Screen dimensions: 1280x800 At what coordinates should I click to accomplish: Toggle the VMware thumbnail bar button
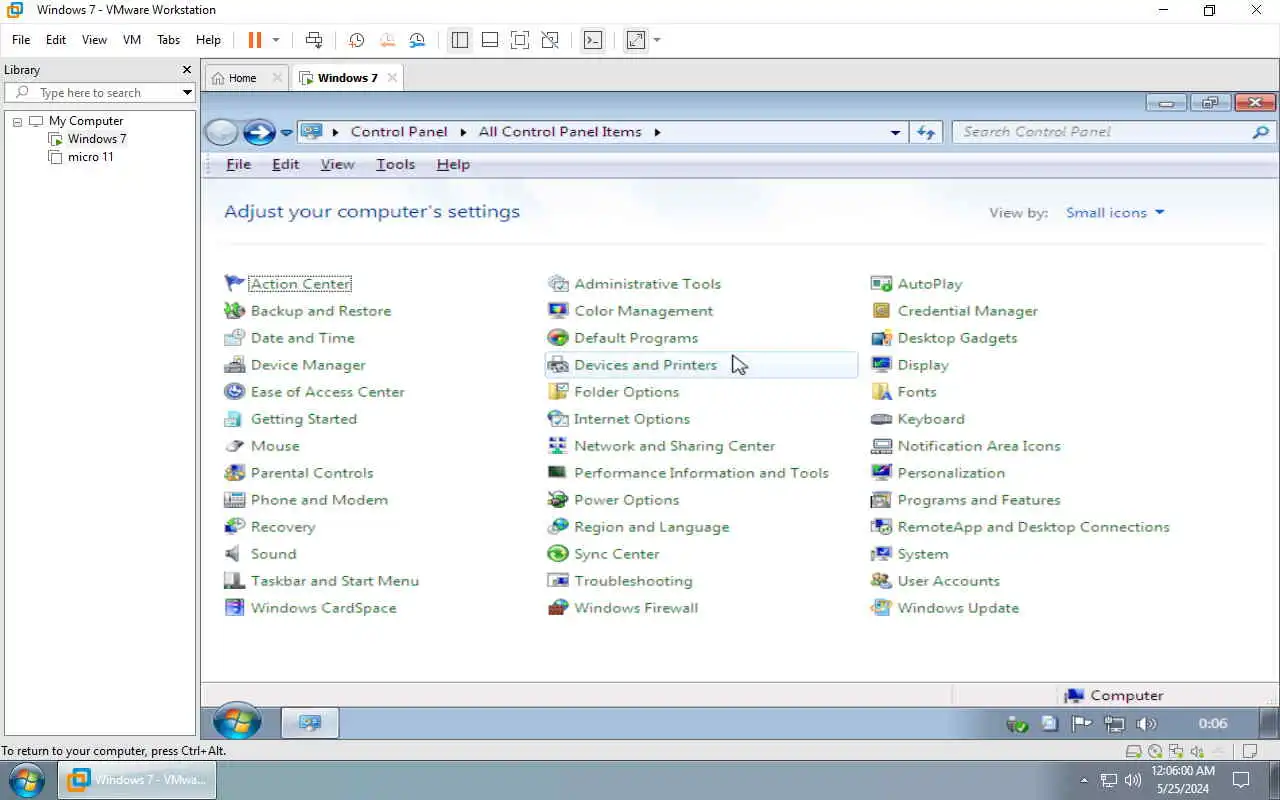490,40
